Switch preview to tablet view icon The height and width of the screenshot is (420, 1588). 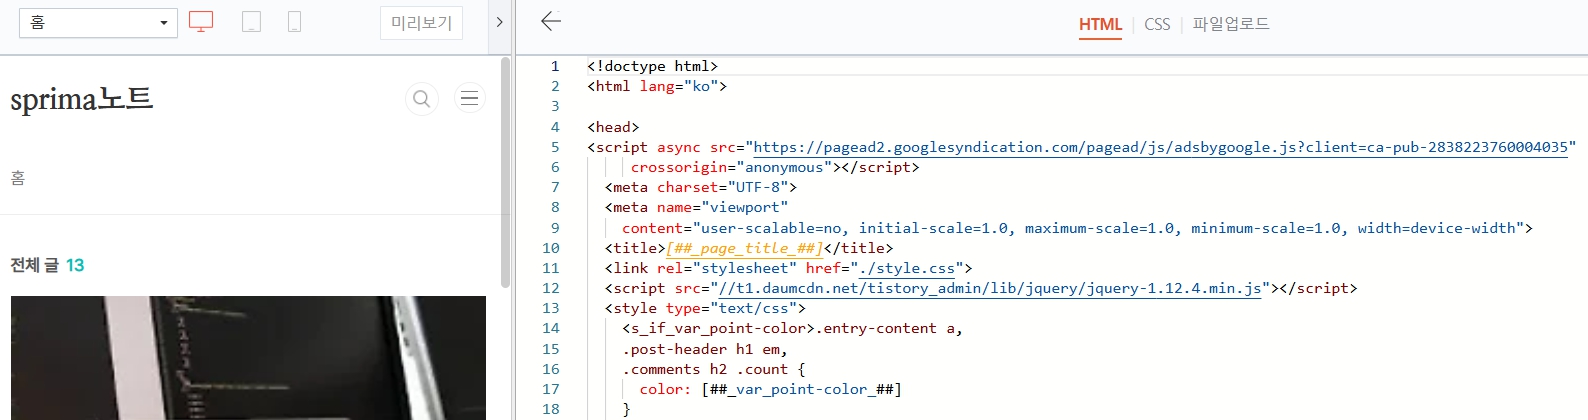(x=252, y=22)
